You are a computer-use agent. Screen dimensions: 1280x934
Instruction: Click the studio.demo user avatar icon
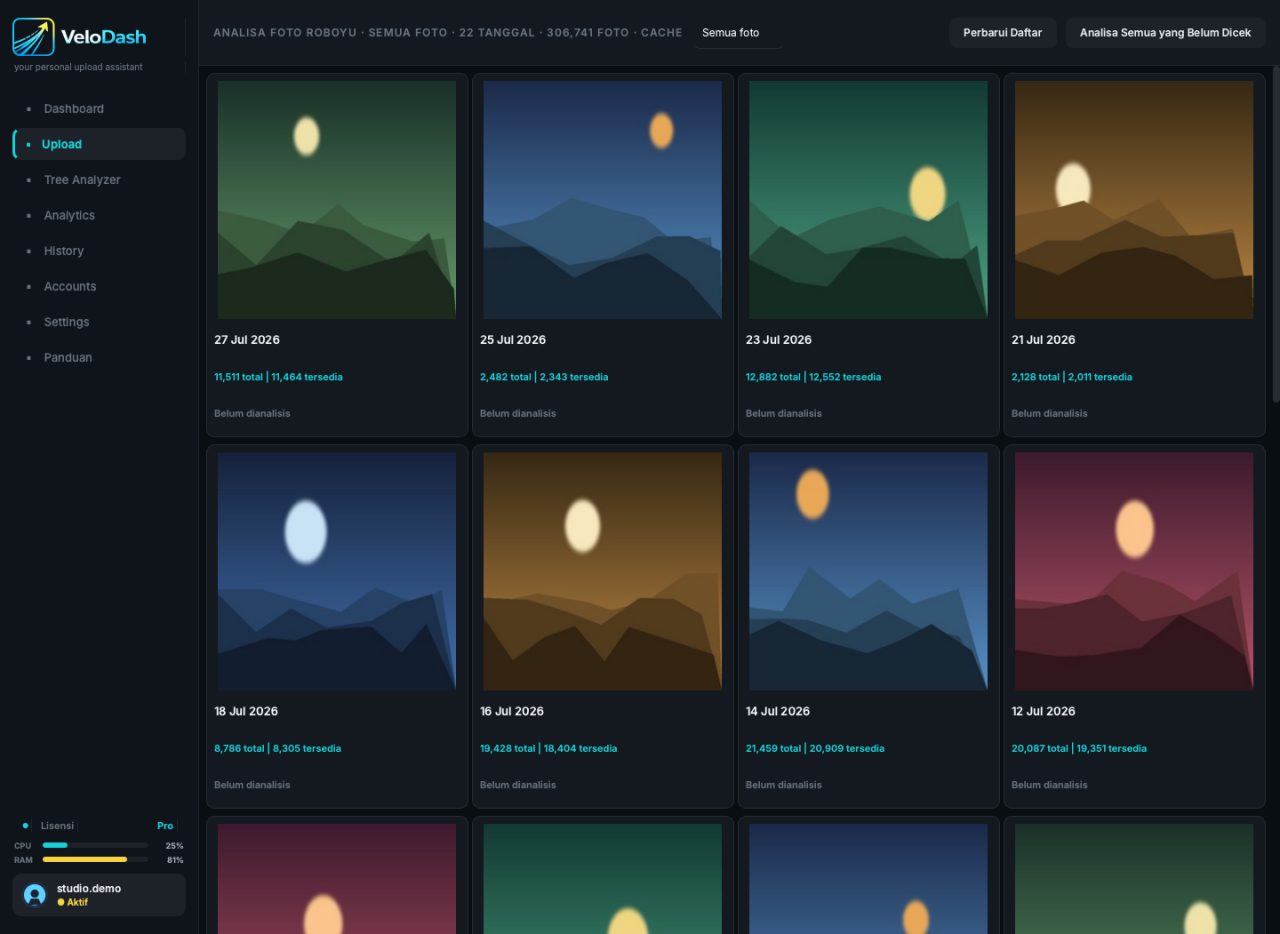point(35,895)
